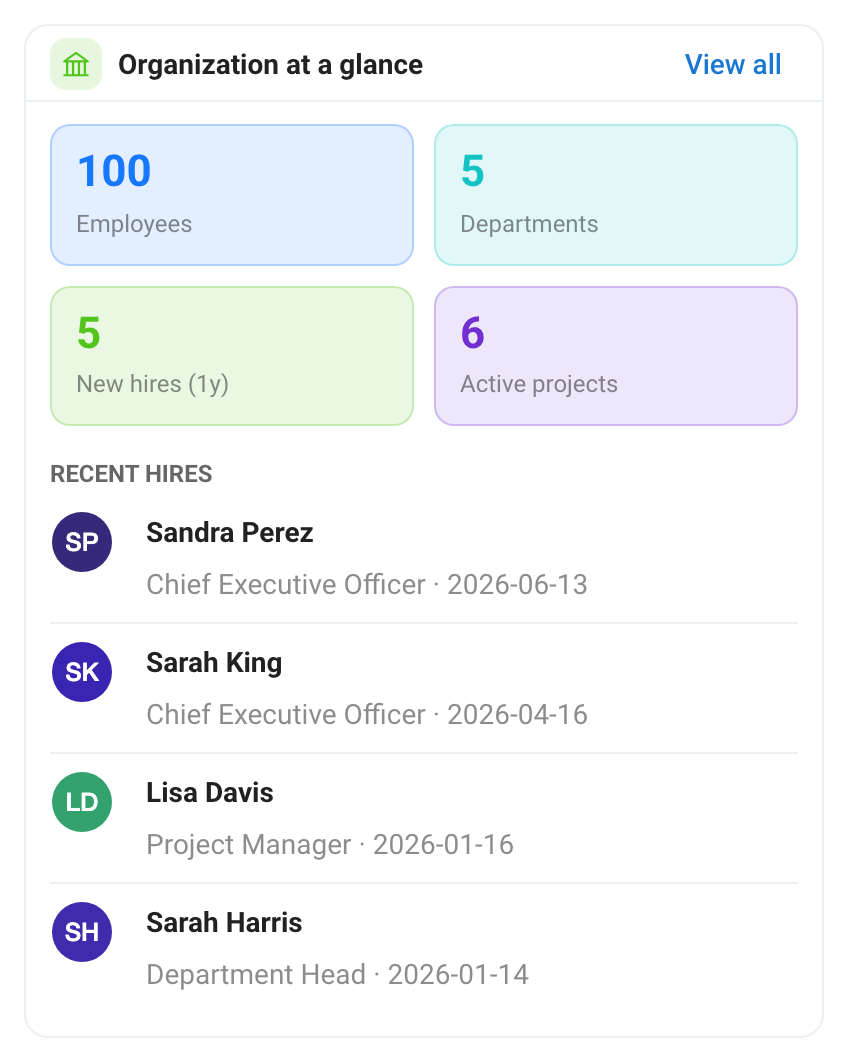The image size is (848, 1062).
Task: Click Sandra Perez's SP avatar
Action: coord(82,542)
